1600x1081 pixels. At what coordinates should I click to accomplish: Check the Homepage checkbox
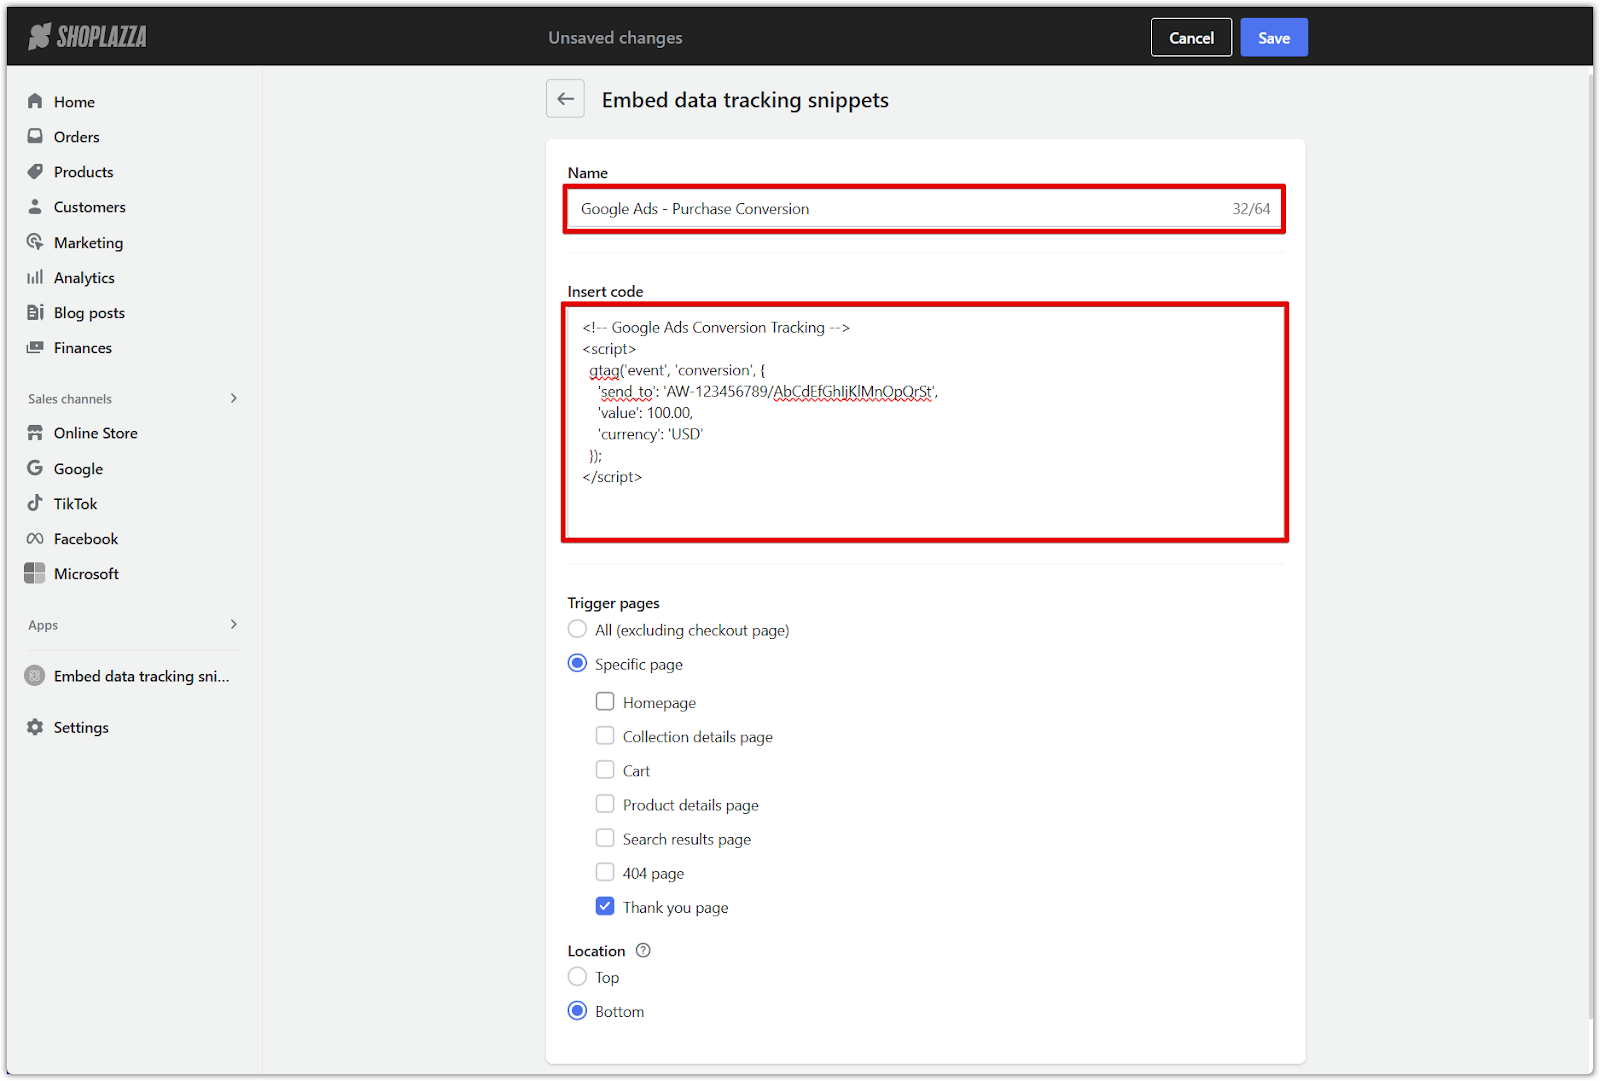coord(605,701)
